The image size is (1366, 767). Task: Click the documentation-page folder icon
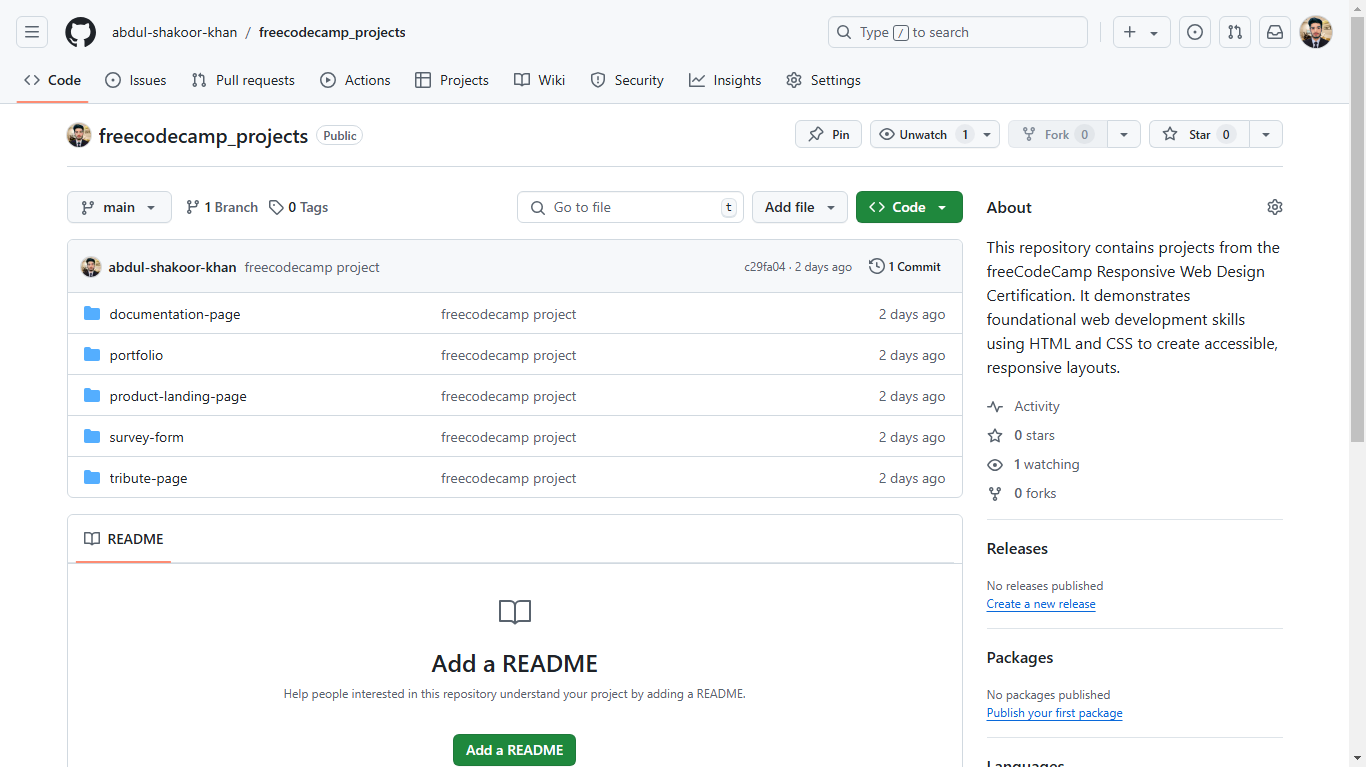click(92, 314)
